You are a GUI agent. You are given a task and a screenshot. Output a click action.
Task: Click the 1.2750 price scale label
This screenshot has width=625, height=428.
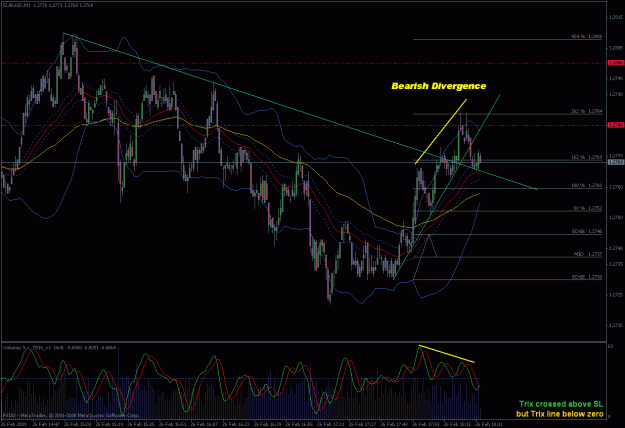[x=616, y=218]
